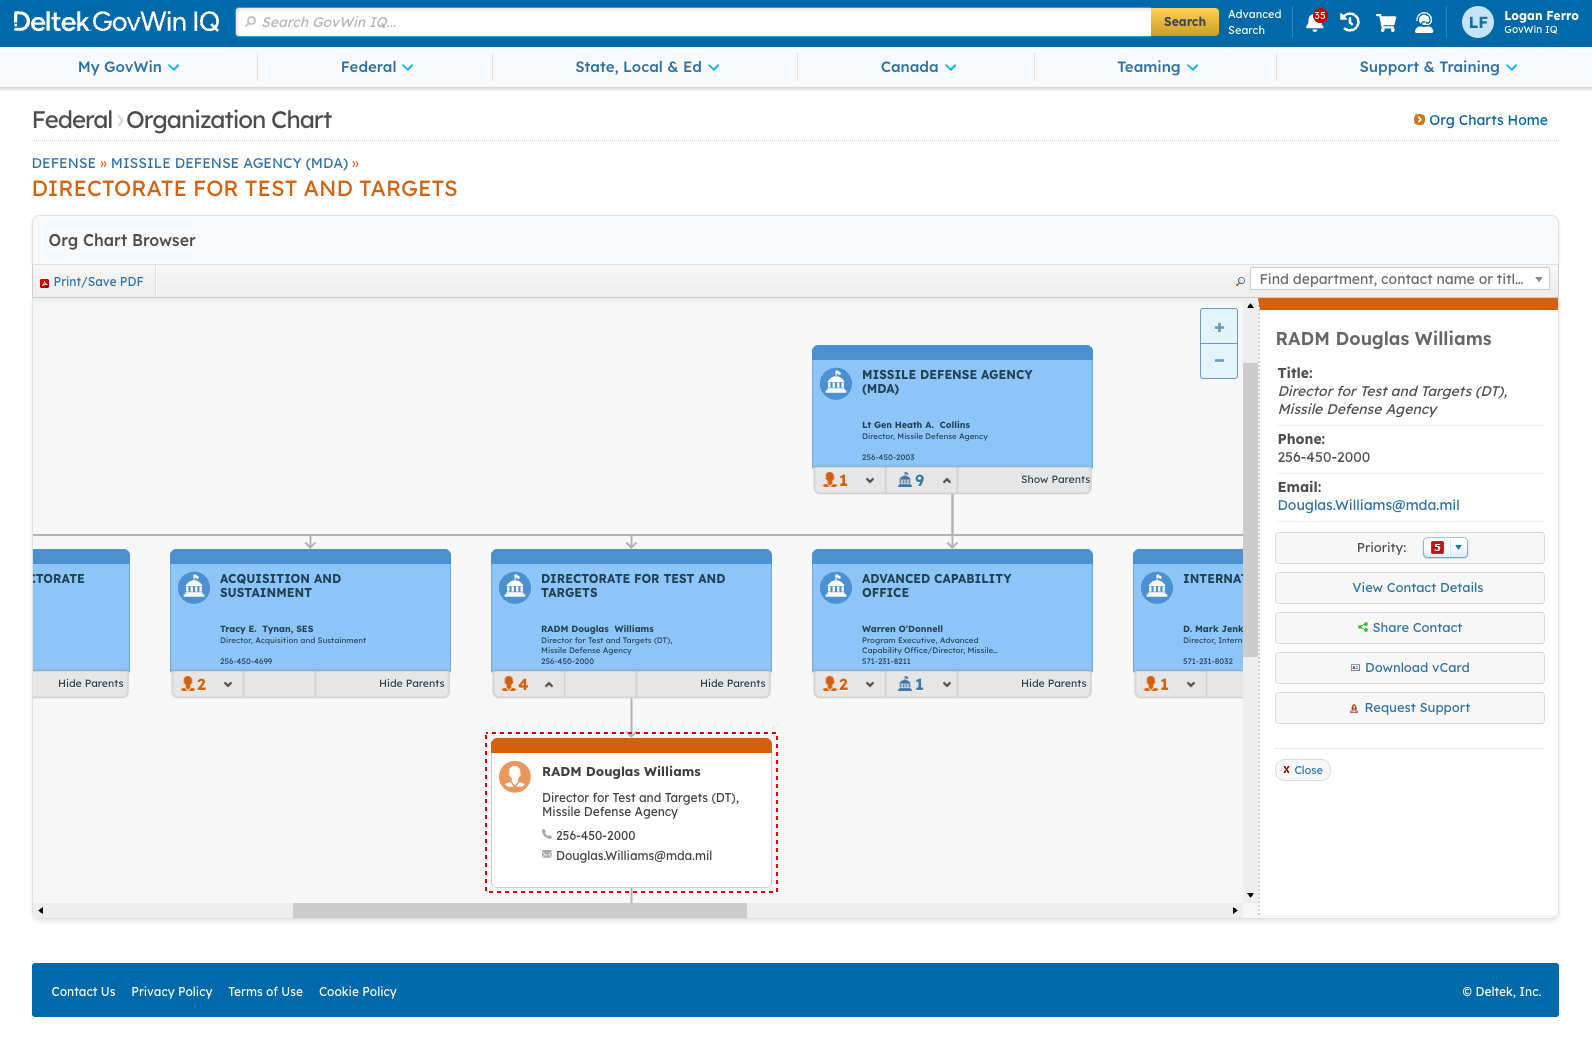This screenshot has height=1061, width=1592.
Task: Click the DEFENSE breadcrumb link
Action: tap(64, 163)
